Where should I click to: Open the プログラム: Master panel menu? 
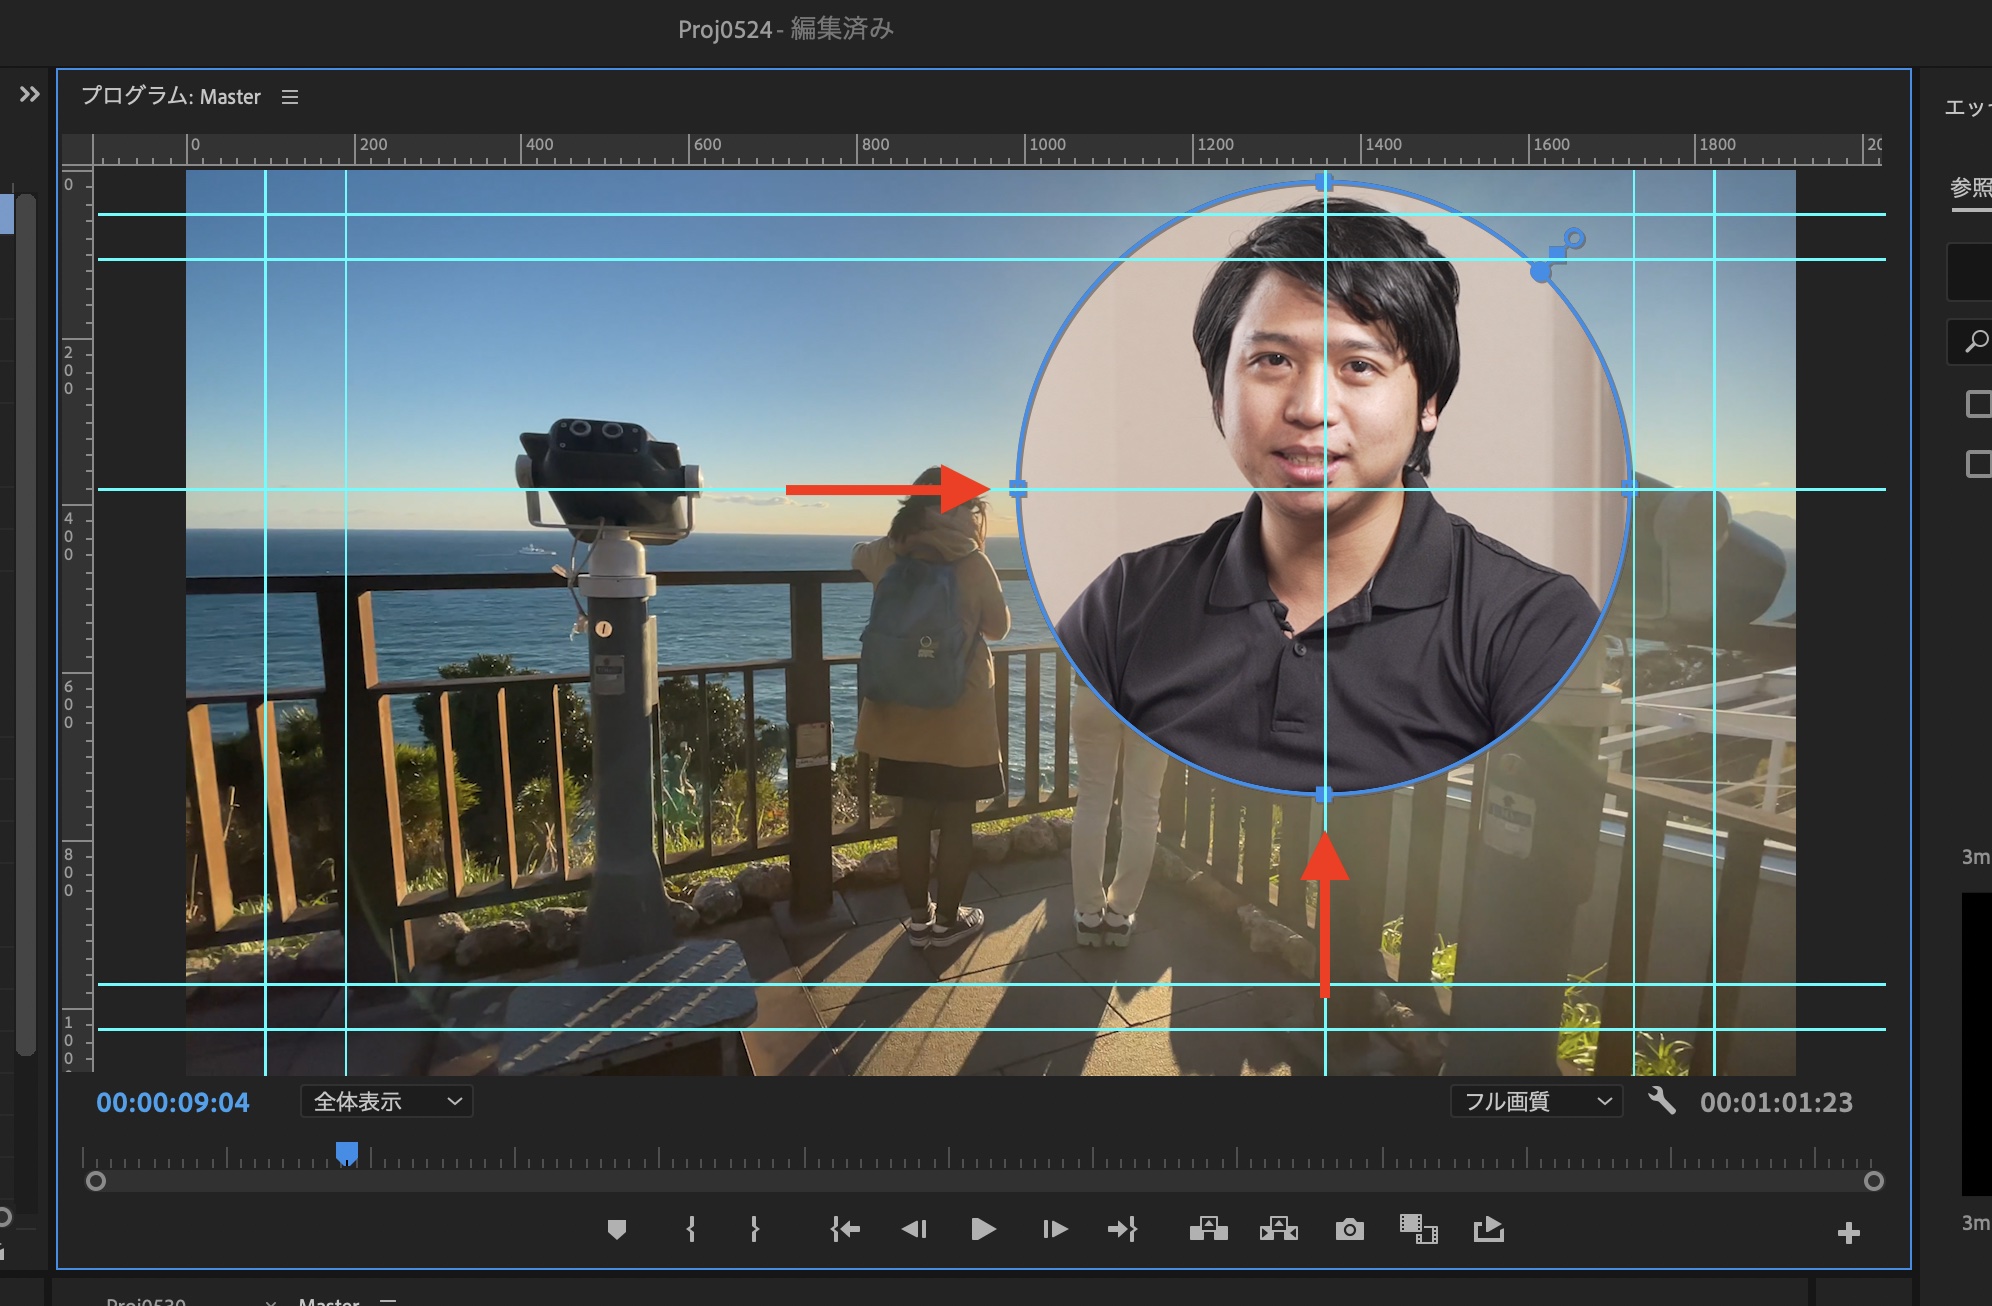click(x=290, y=97)
